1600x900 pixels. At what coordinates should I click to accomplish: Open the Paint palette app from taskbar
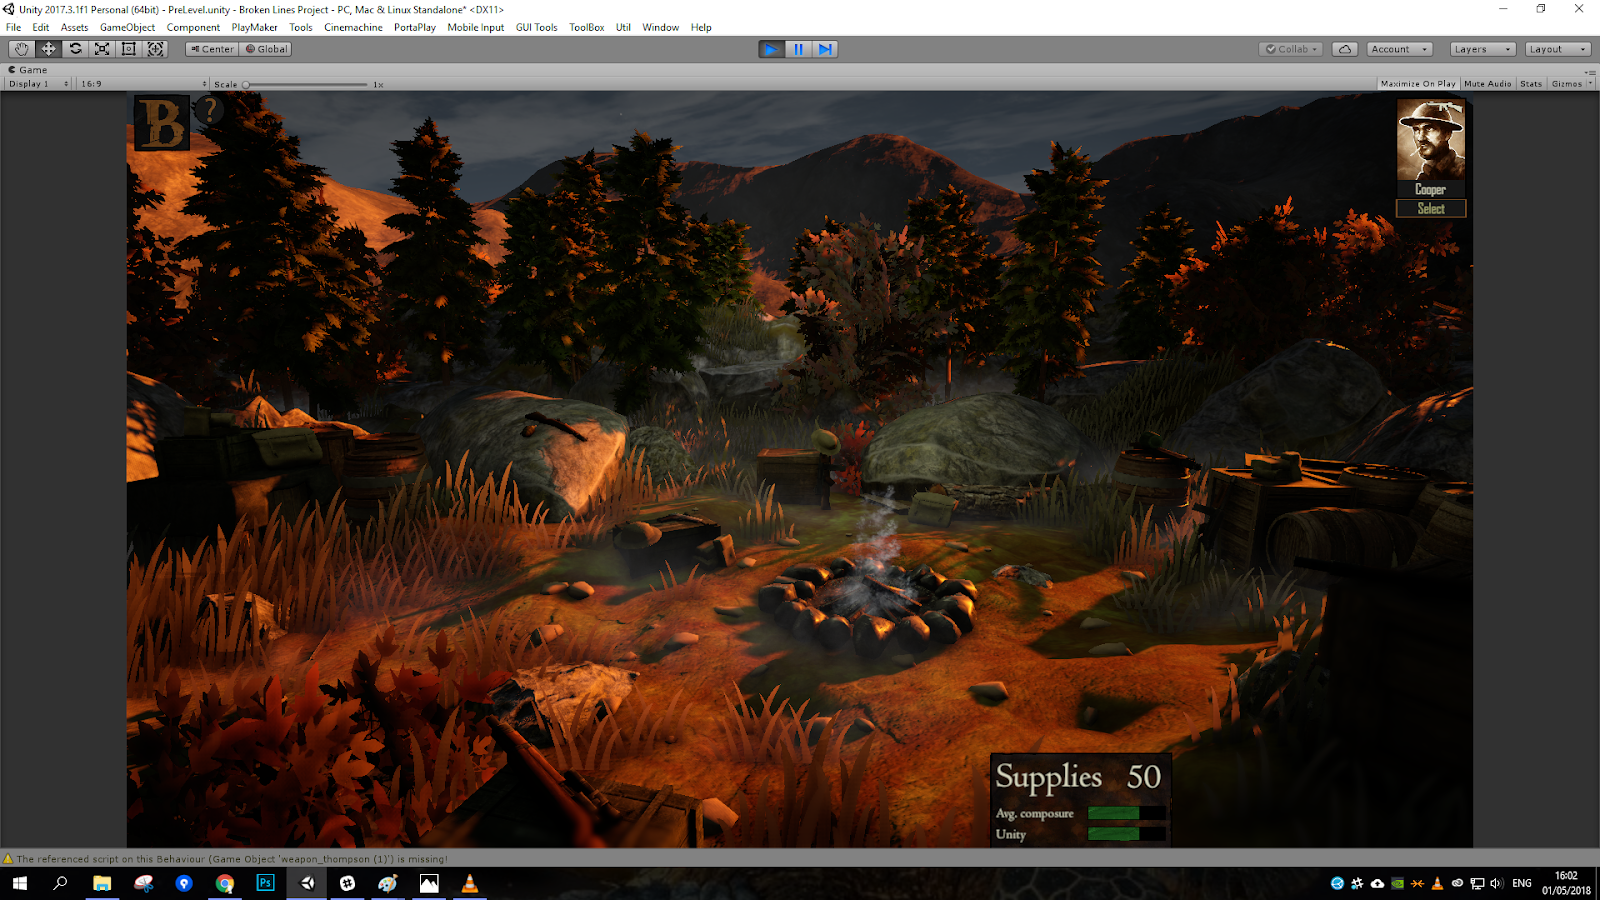(x=388, y=883)
